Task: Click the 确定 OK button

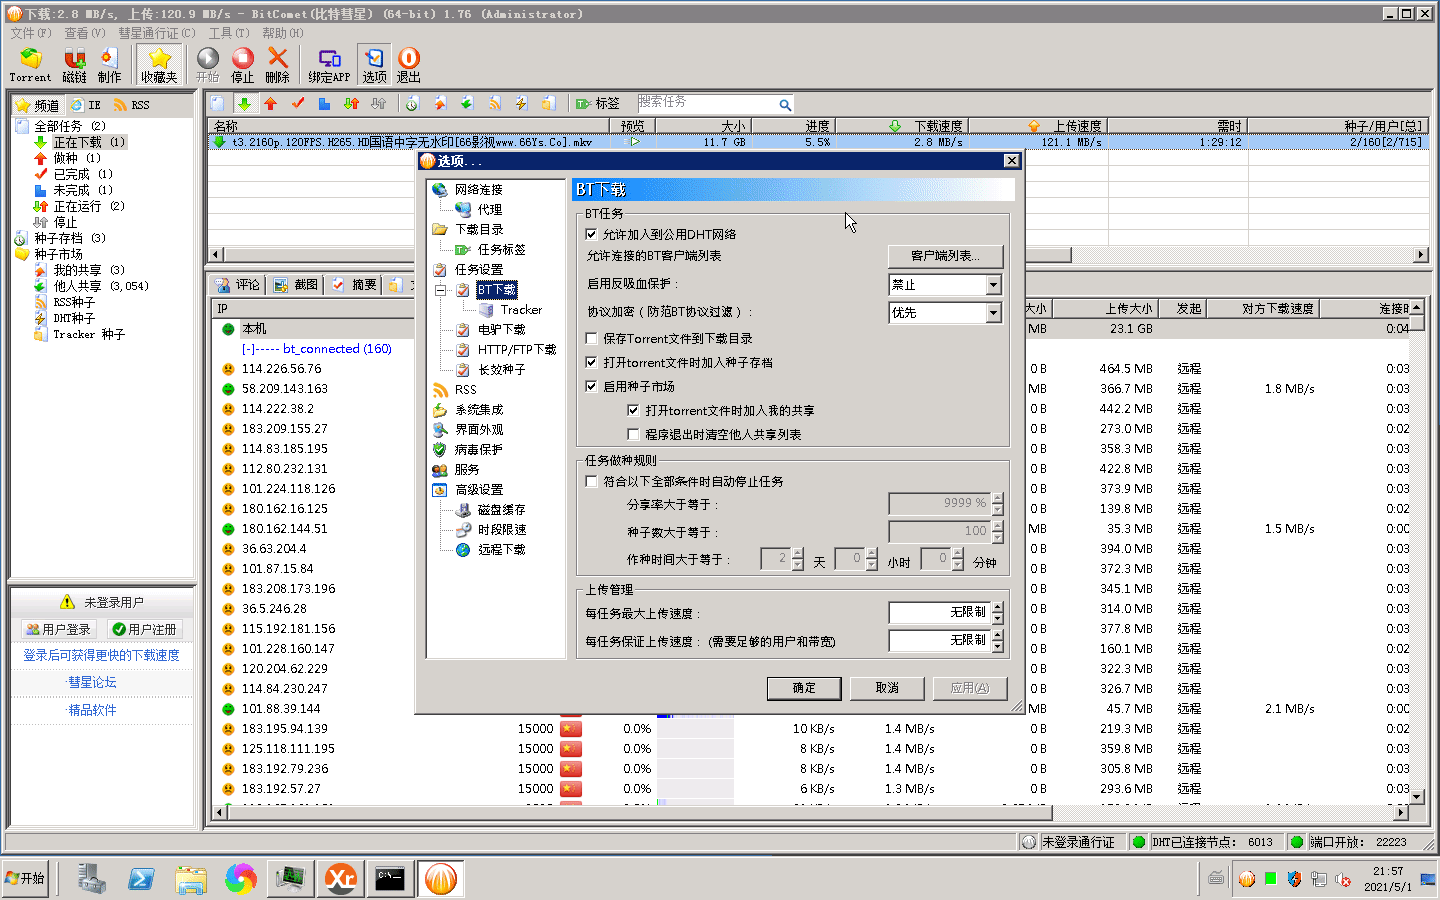Action: 804,688
